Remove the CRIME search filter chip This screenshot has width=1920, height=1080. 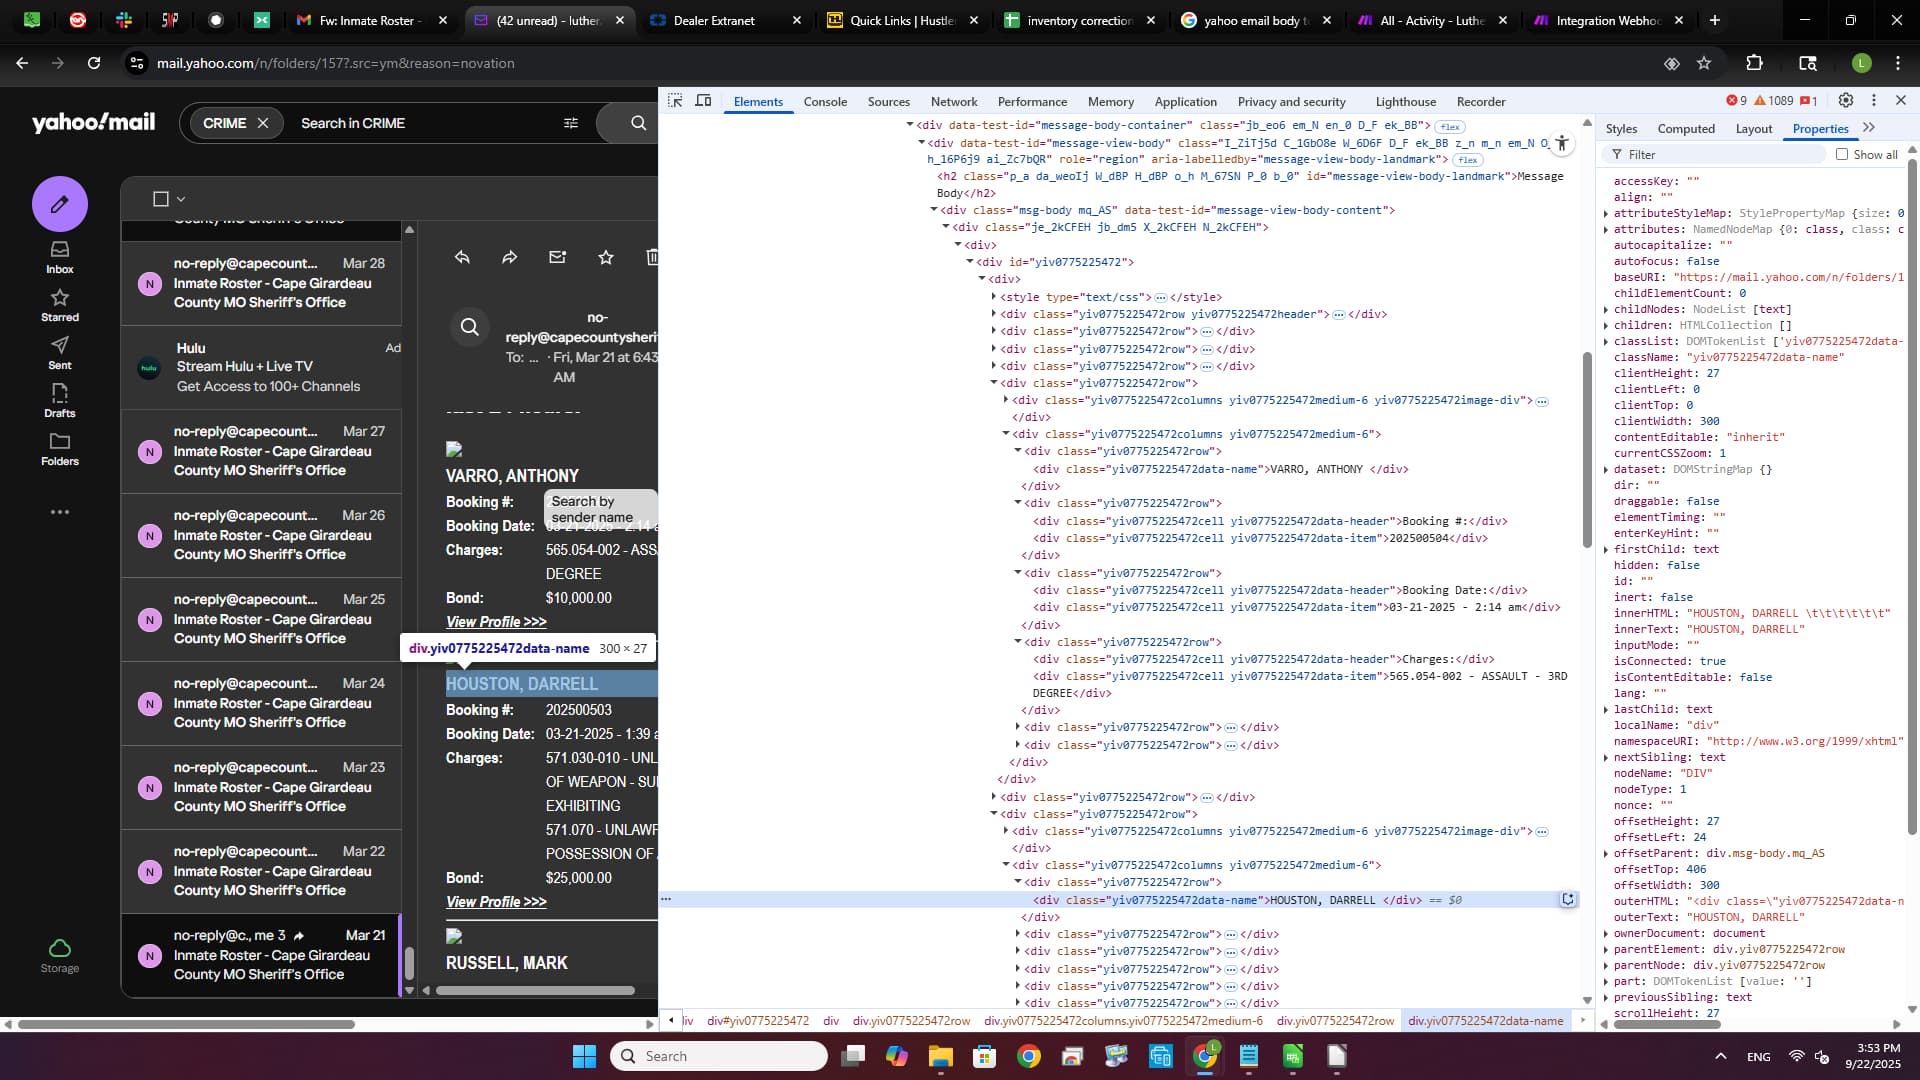263,123
